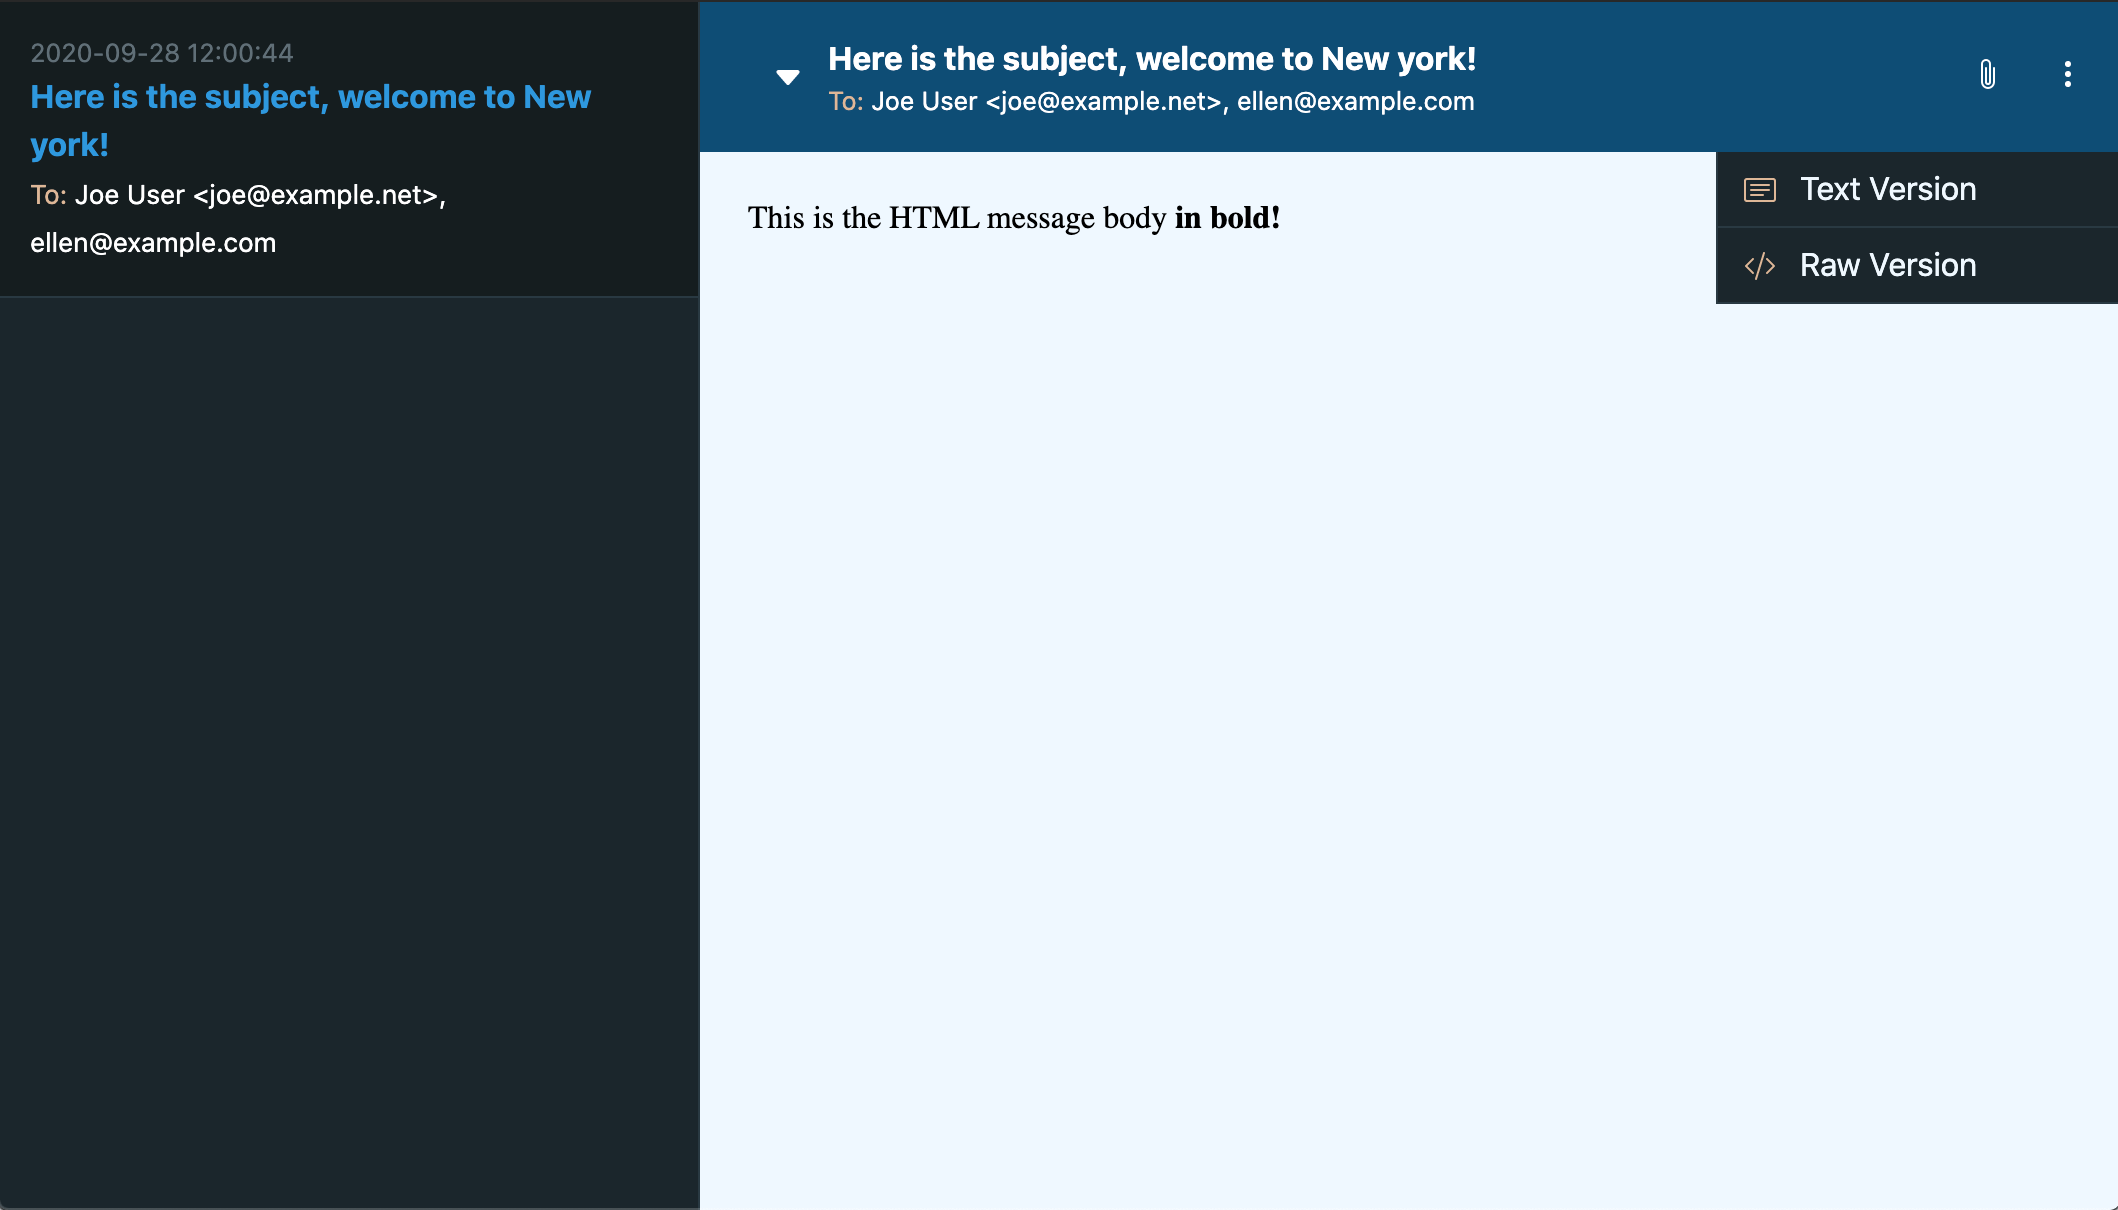Select the Text Version menu entry
The width and height of the screenshot is (2118, 1210).
[x=1887, y=190]
